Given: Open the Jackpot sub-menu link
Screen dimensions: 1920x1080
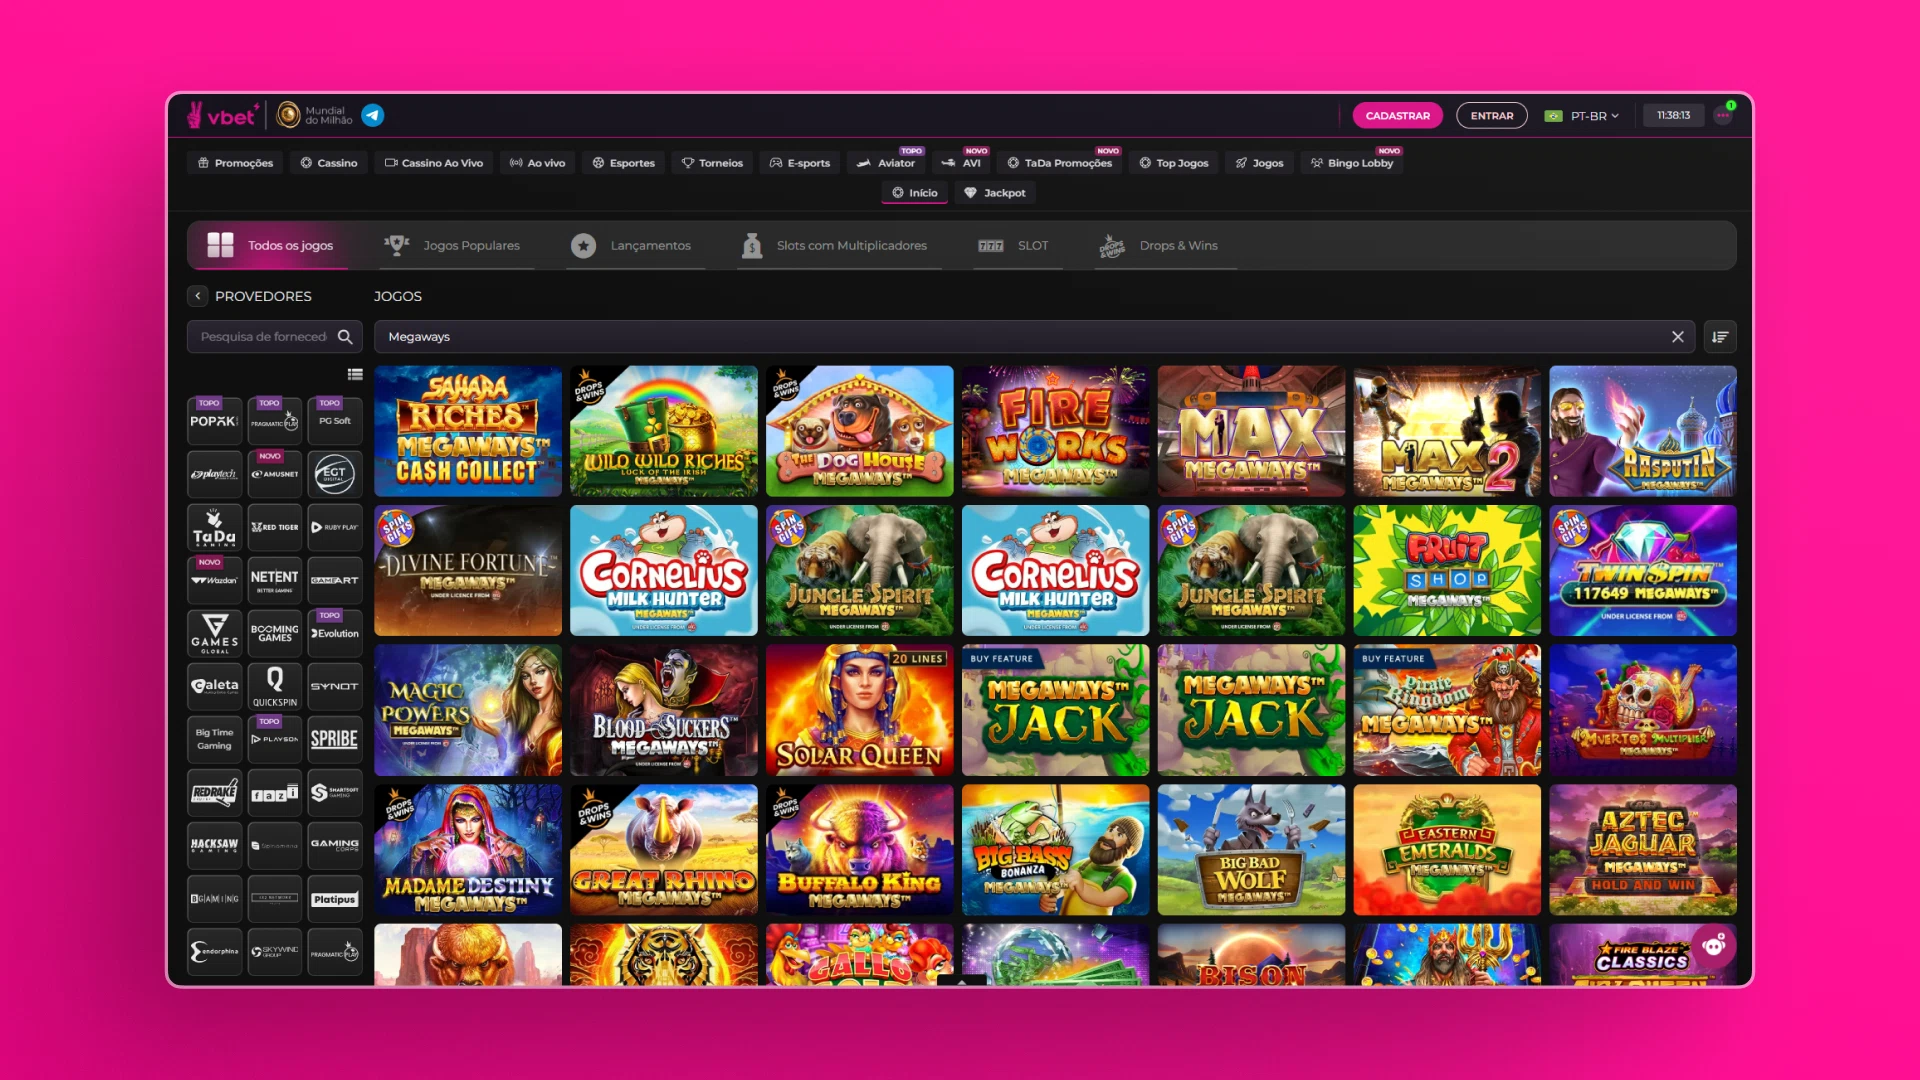Looking at the screenshot, I should (995, 193).
